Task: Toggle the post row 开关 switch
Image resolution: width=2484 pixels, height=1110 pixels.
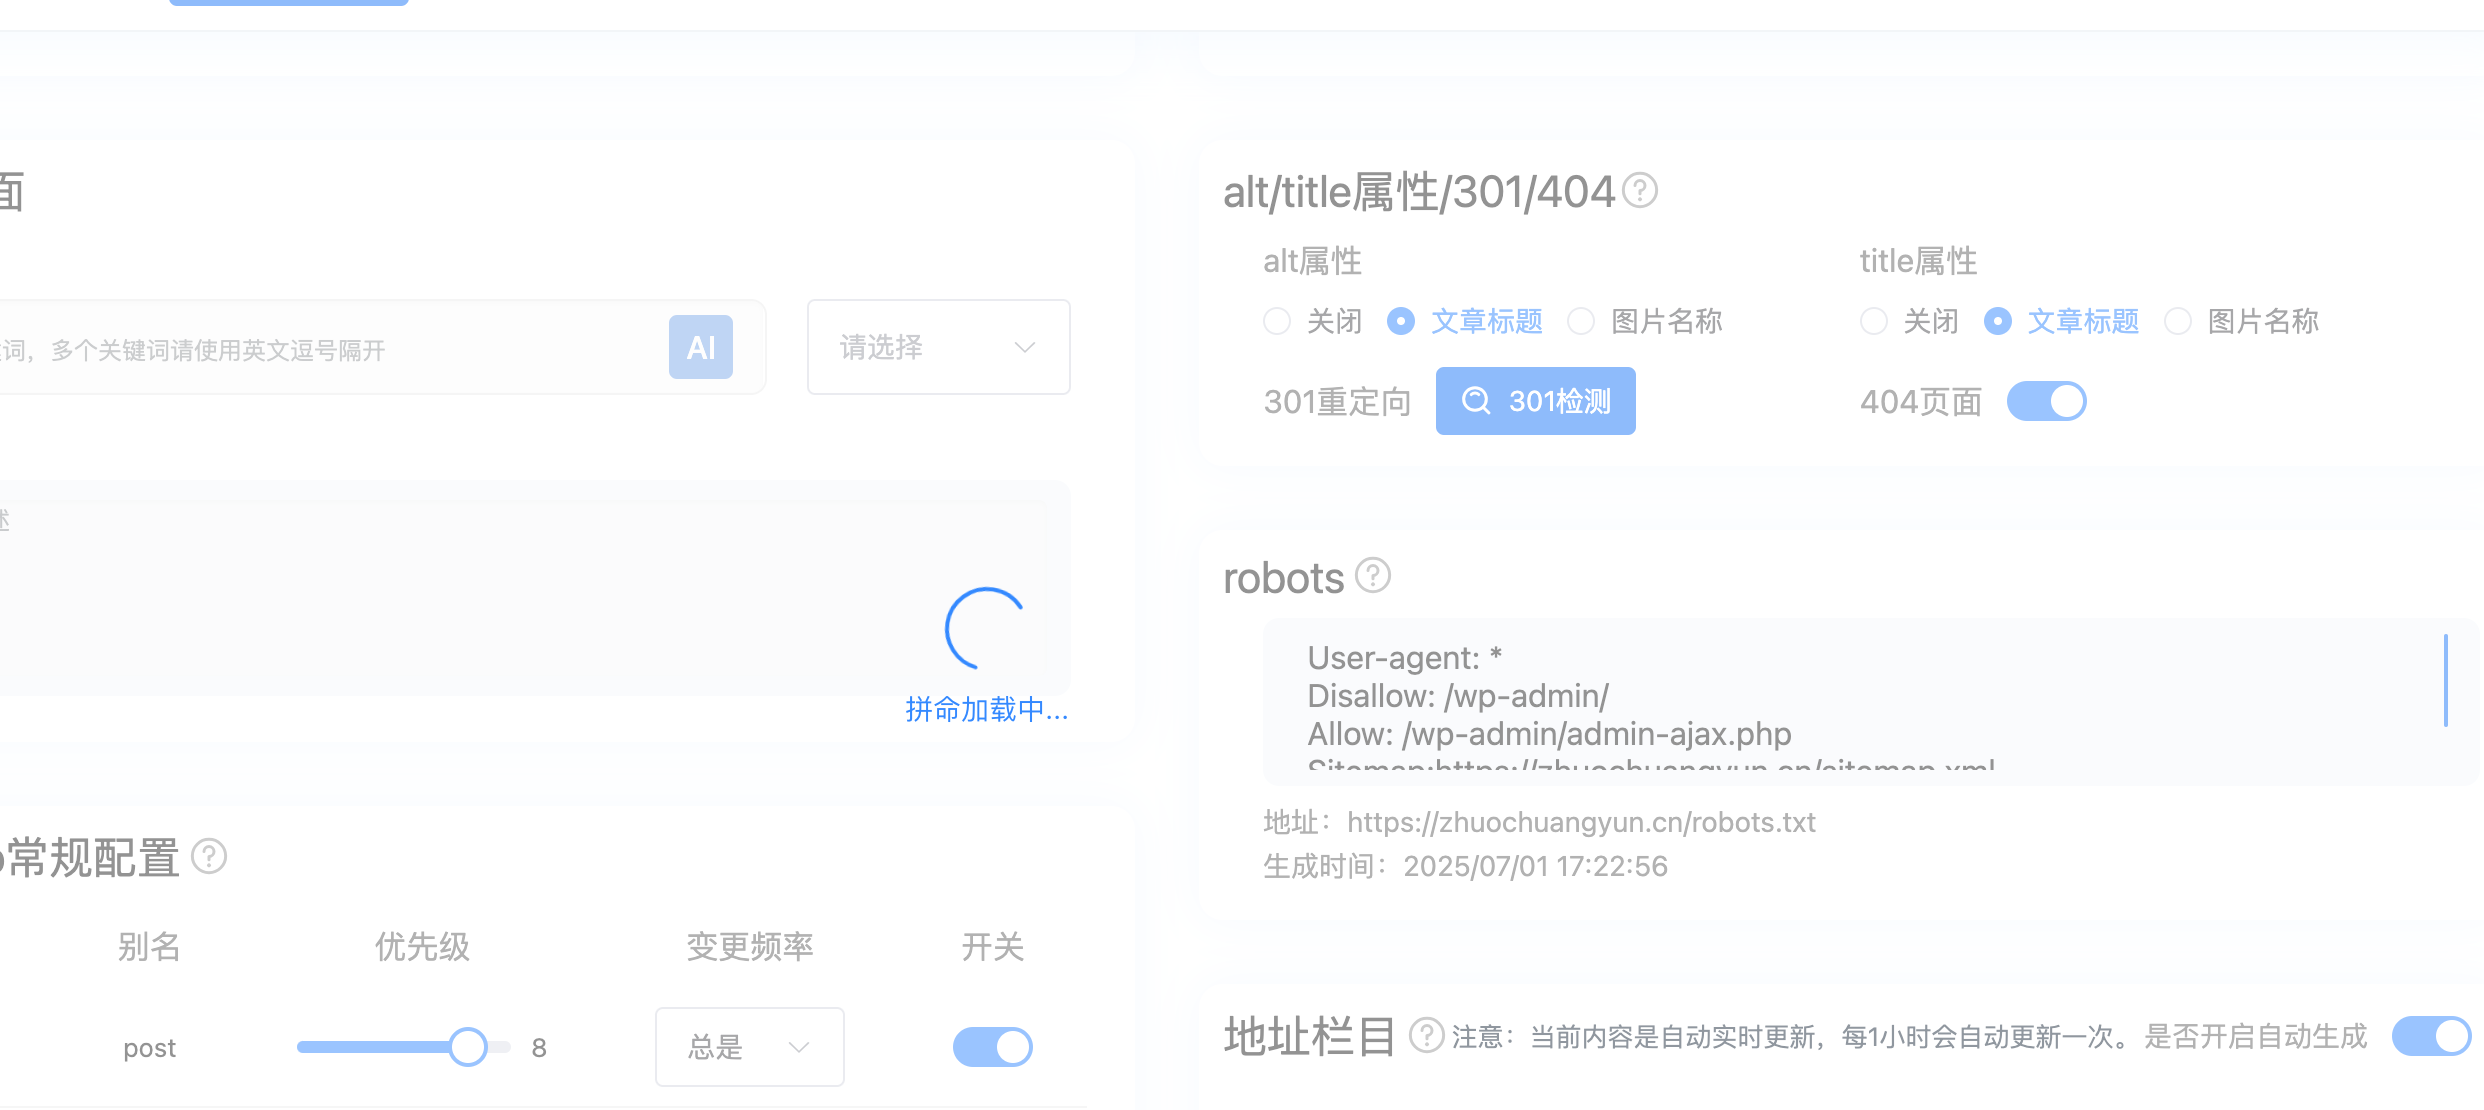Action: point(993,1047)
